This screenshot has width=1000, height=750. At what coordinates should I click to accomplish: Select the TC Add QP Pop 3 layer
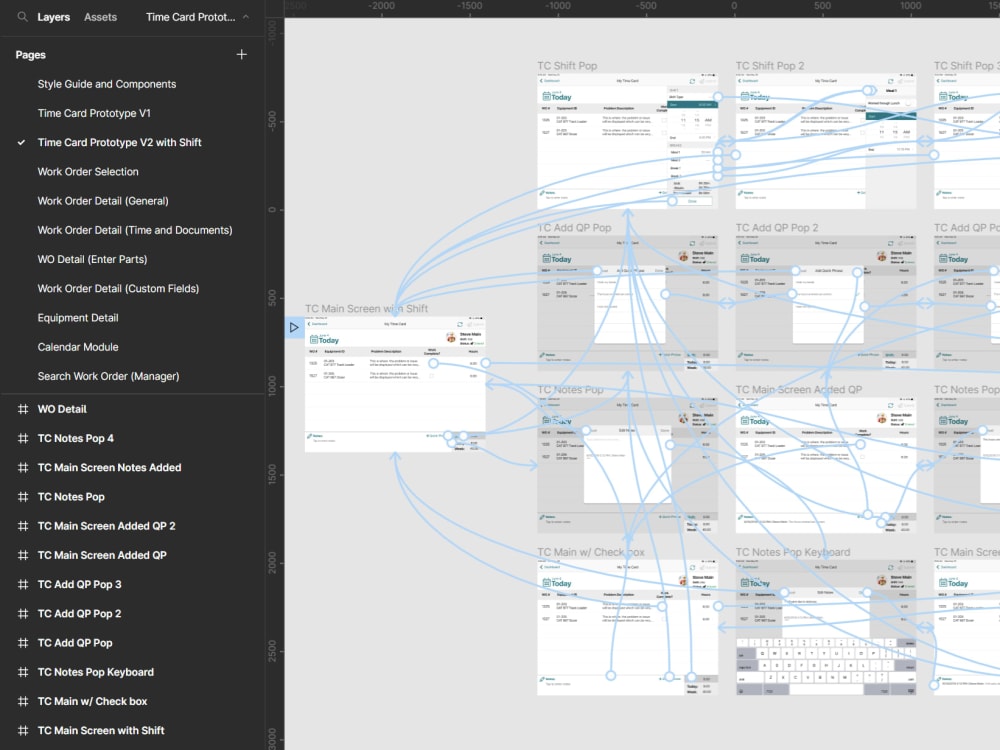tap(79, 585)
